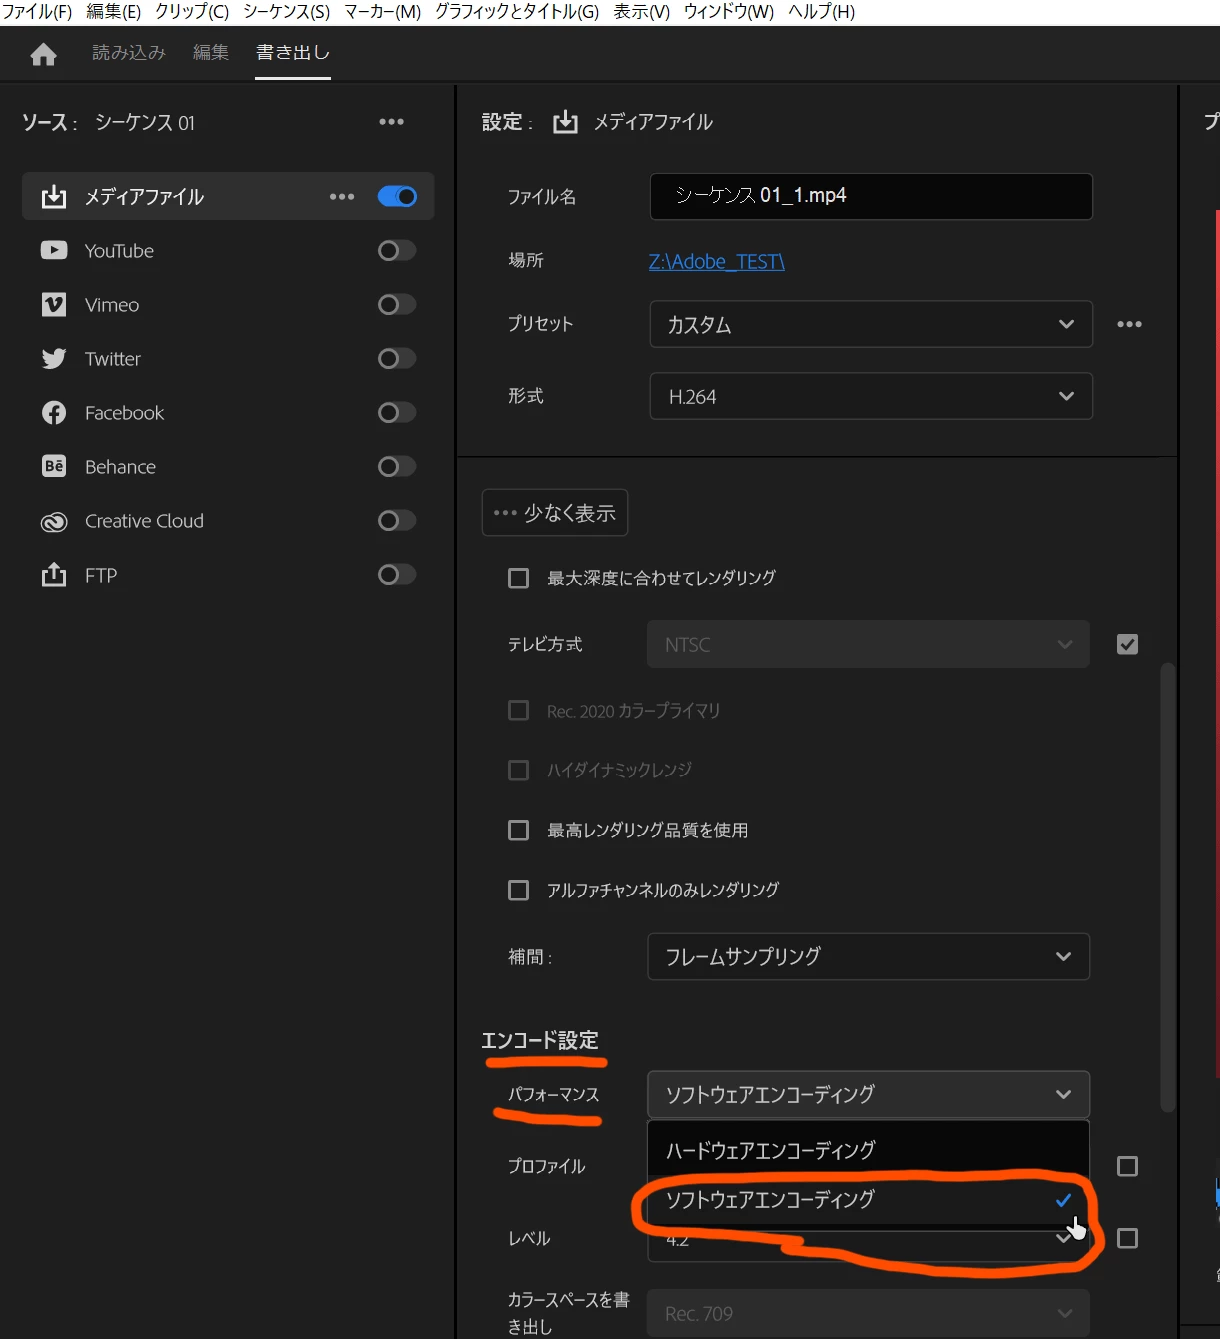Open source sequence options (three dots)

point(391,122)
